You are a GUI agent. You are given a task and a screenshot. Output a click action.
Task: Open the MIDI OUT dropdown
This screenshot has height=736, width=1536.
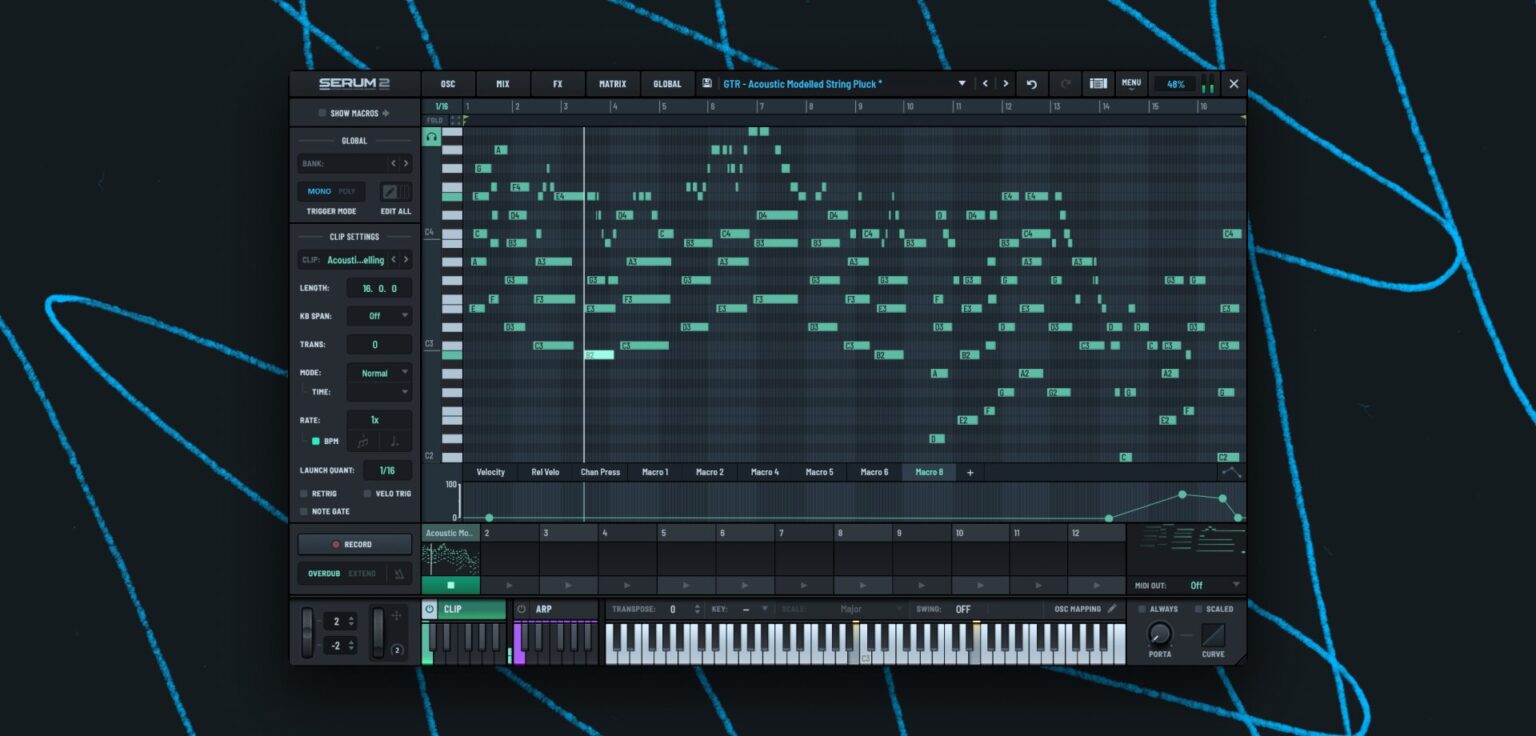click(x=1219, y=584)
